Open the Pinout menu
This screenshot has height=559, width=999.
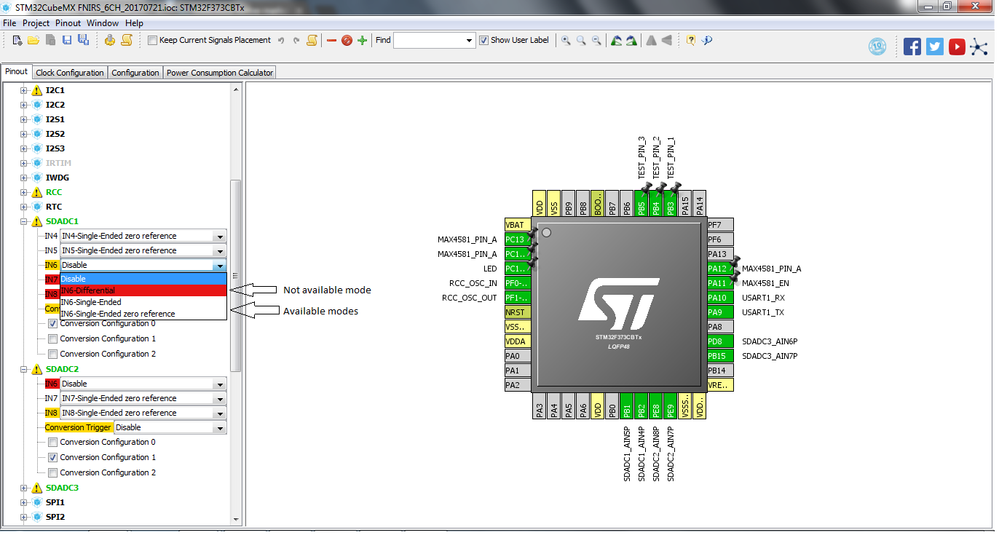[68, 23]
